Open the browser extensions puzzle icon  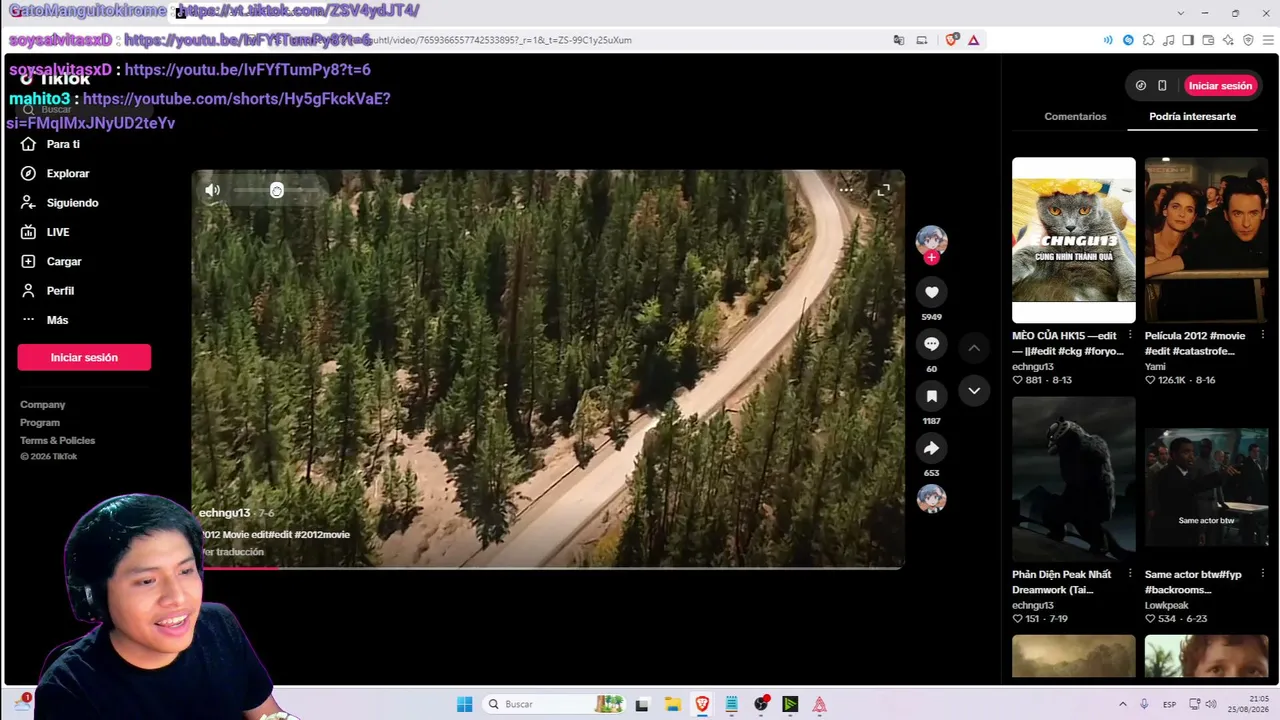pos(1148,40)
